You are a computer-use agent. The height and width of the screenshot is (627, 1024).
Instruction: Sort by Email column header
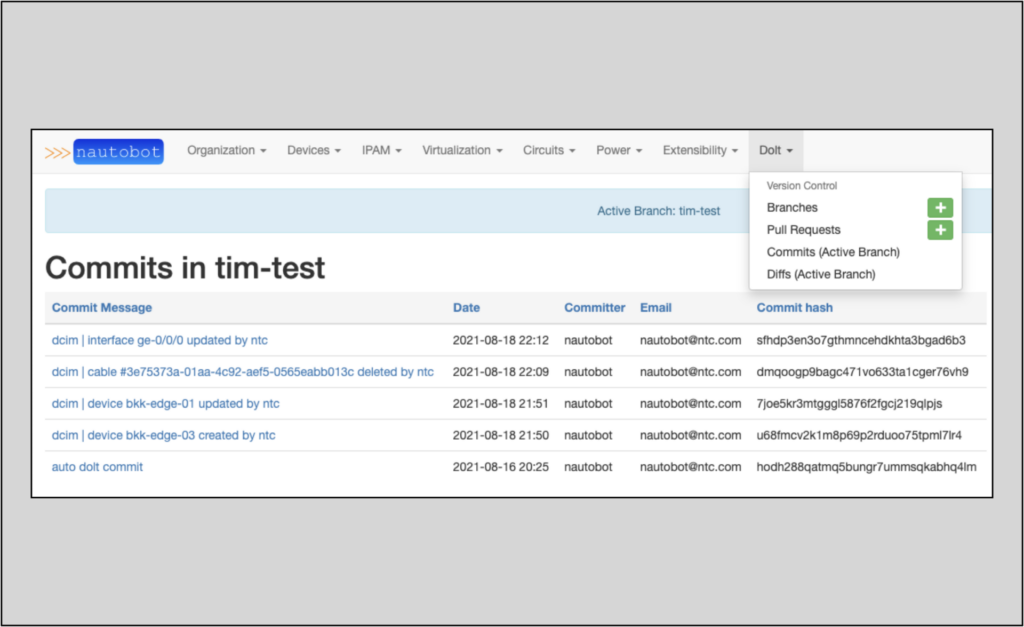click(656, 308)
